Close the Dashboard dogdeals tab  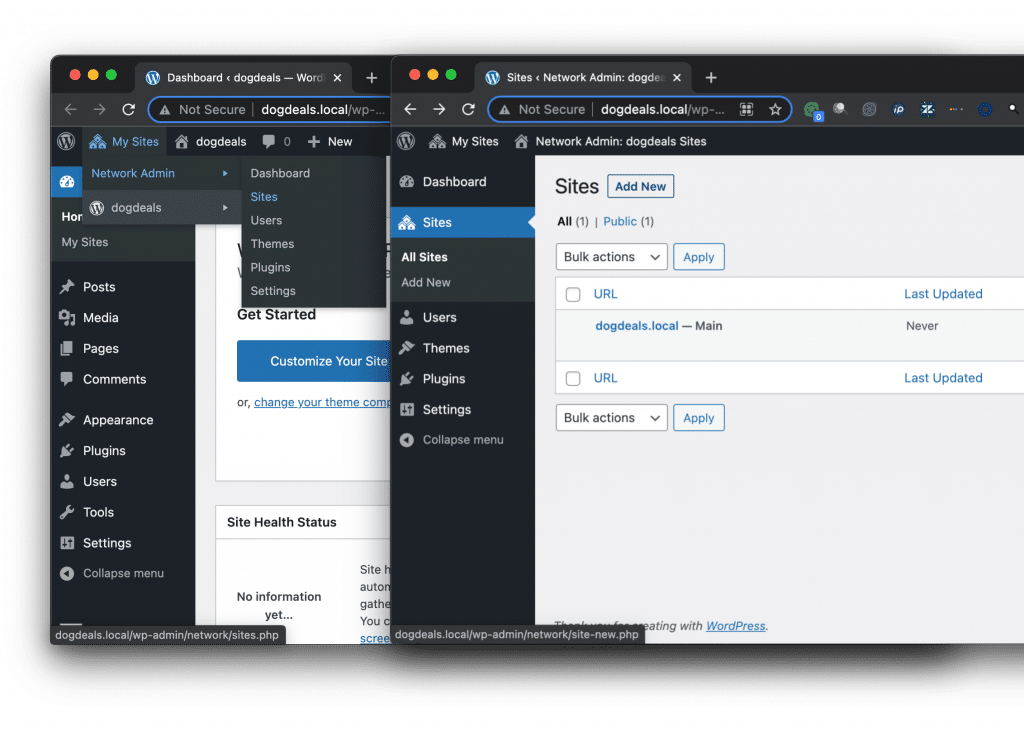click(337, 78)
